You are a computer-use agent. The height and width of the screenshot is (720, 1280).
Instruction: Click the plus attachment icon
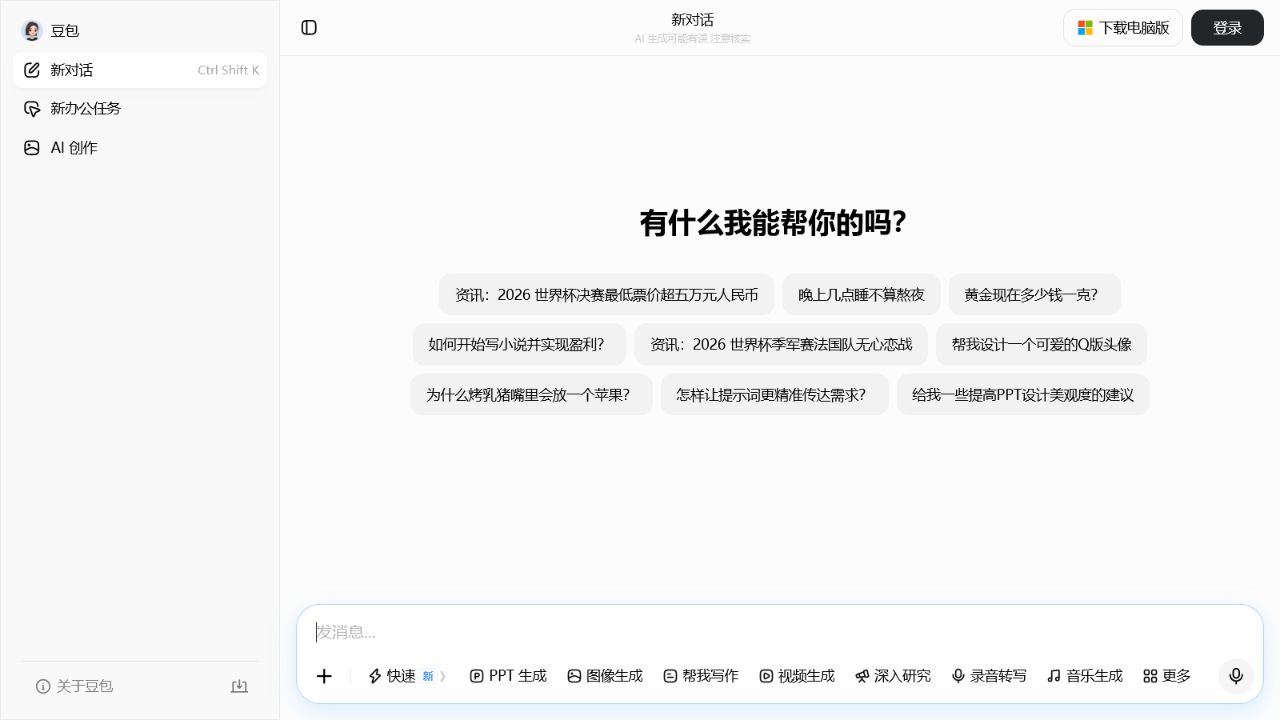click(324, 676)
